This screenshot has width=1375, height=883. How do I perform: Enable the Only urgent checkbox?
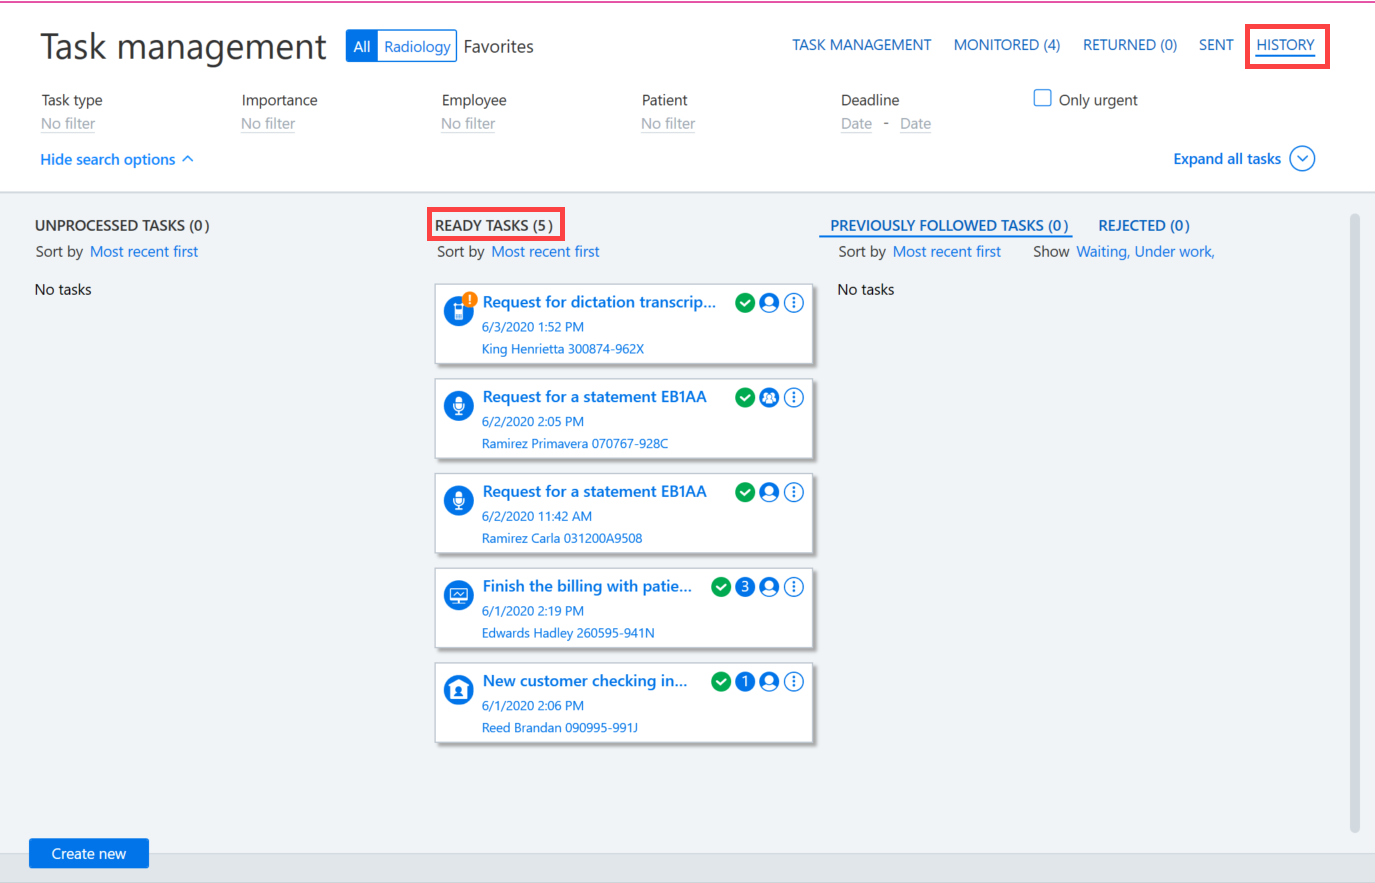(x=1042, y=98)
